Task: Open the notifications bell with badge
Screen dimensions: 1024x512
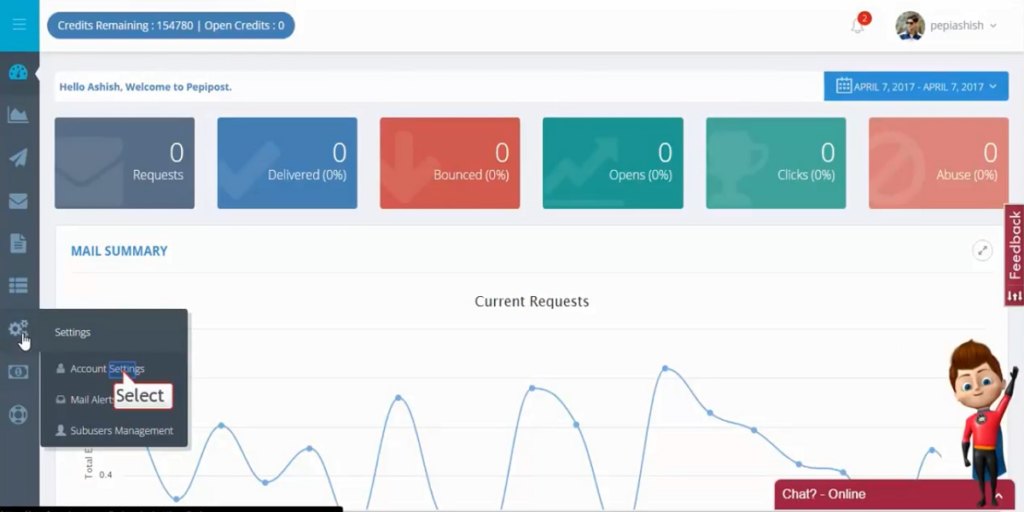Action: [859, 24]
